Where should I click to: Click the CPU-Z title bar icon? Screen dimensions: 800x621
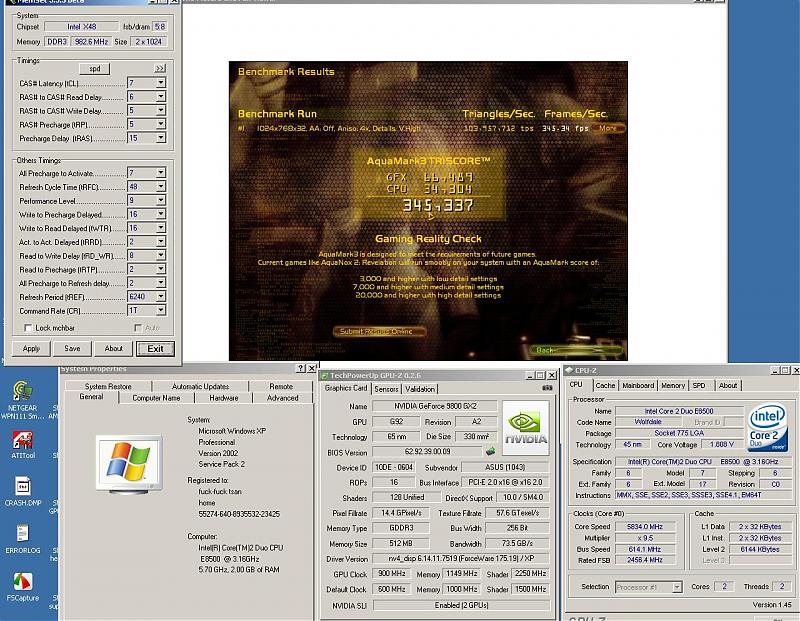pos(569,370)
